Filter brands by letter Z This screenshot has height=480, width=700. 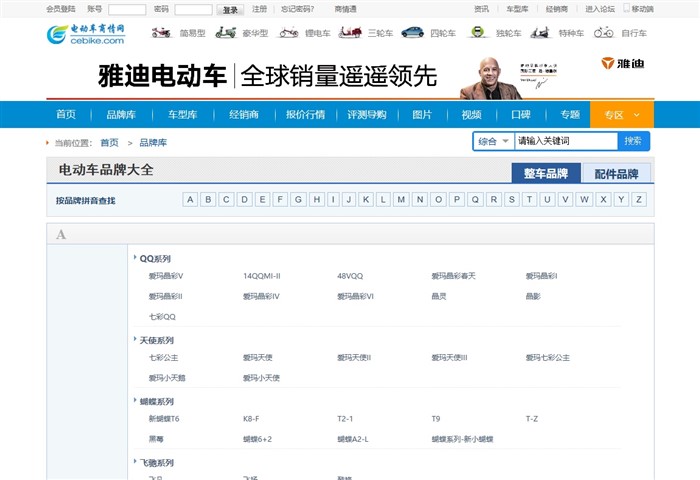(x=639, y=200)
